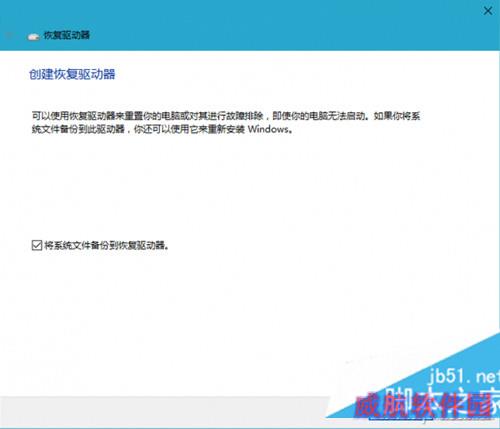Click the recovery drive icon in title bar
This screenshot has width=500, height=429.
[x=33, y=36]
